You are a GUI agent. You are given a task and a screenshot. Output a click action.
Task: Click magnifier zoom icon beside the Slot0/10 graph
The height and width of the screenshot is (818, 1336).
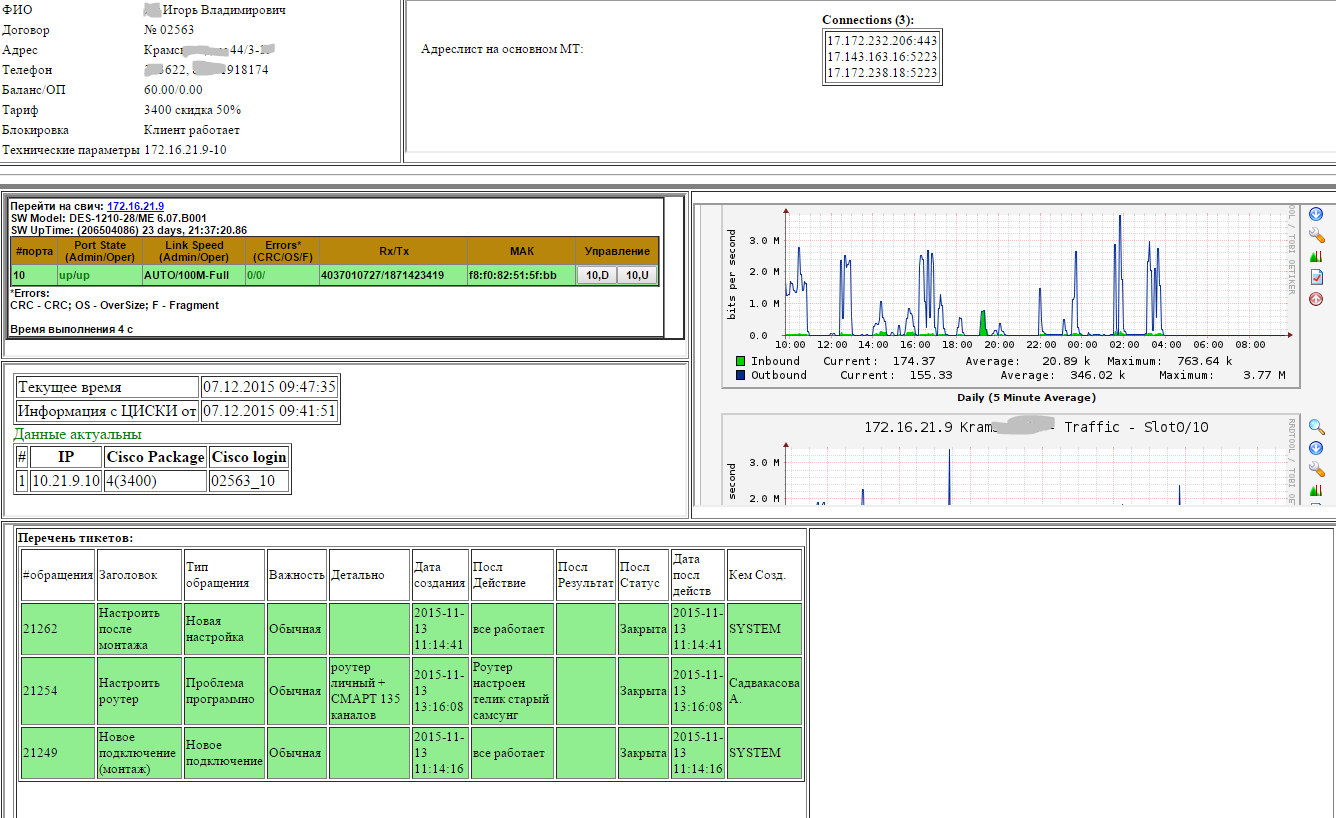click(1316, 427)
